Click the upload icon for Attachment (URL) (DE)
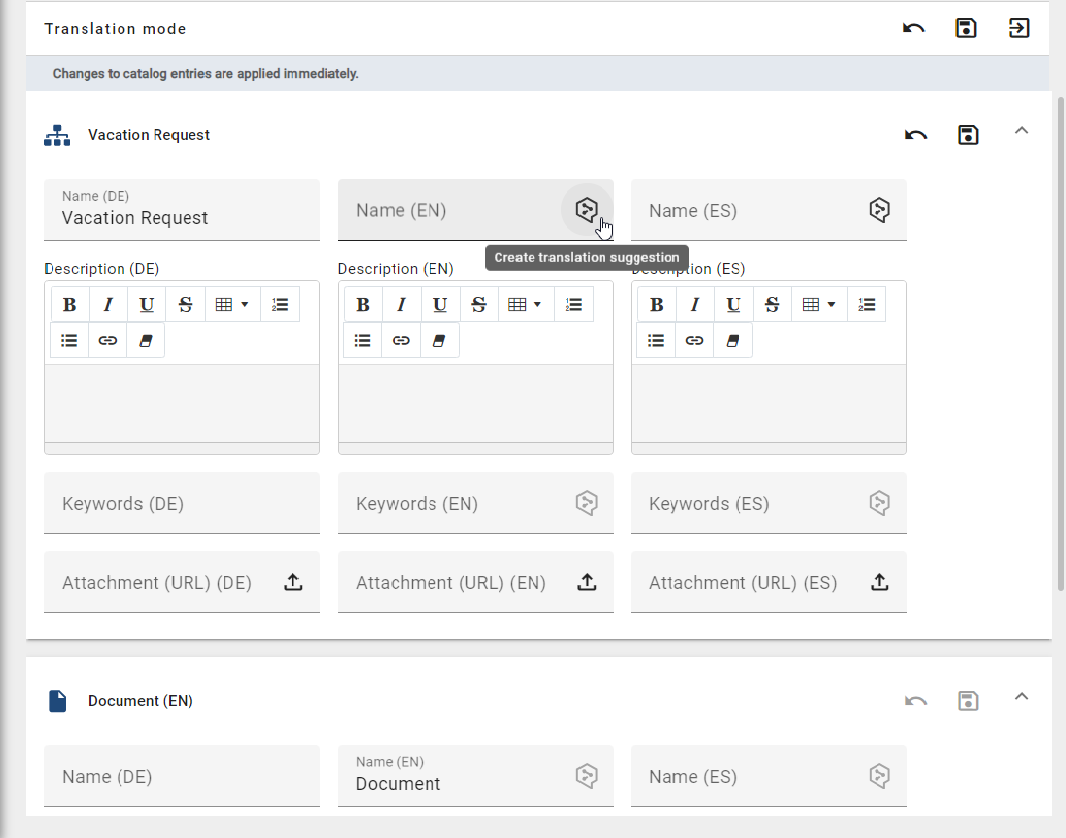1066x838 pixels. click(x=293, y=582)
